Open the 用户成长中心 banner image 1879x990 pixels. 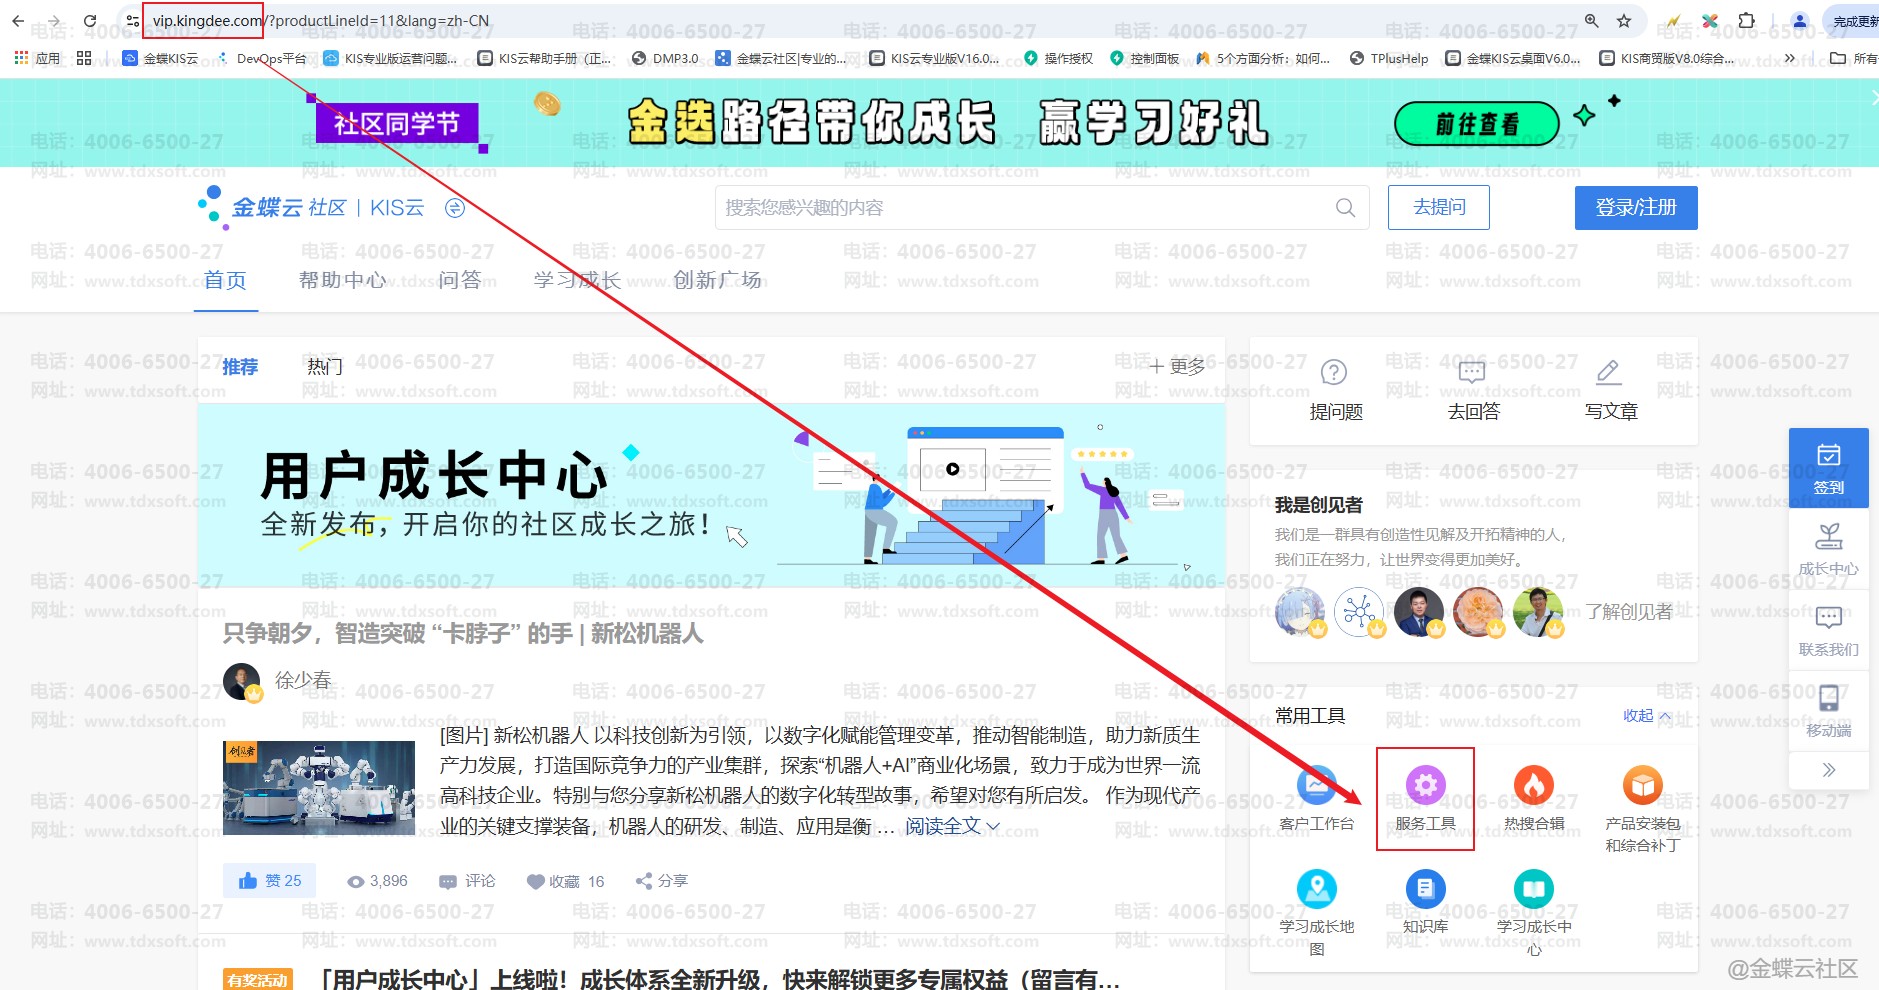(711, 496)
